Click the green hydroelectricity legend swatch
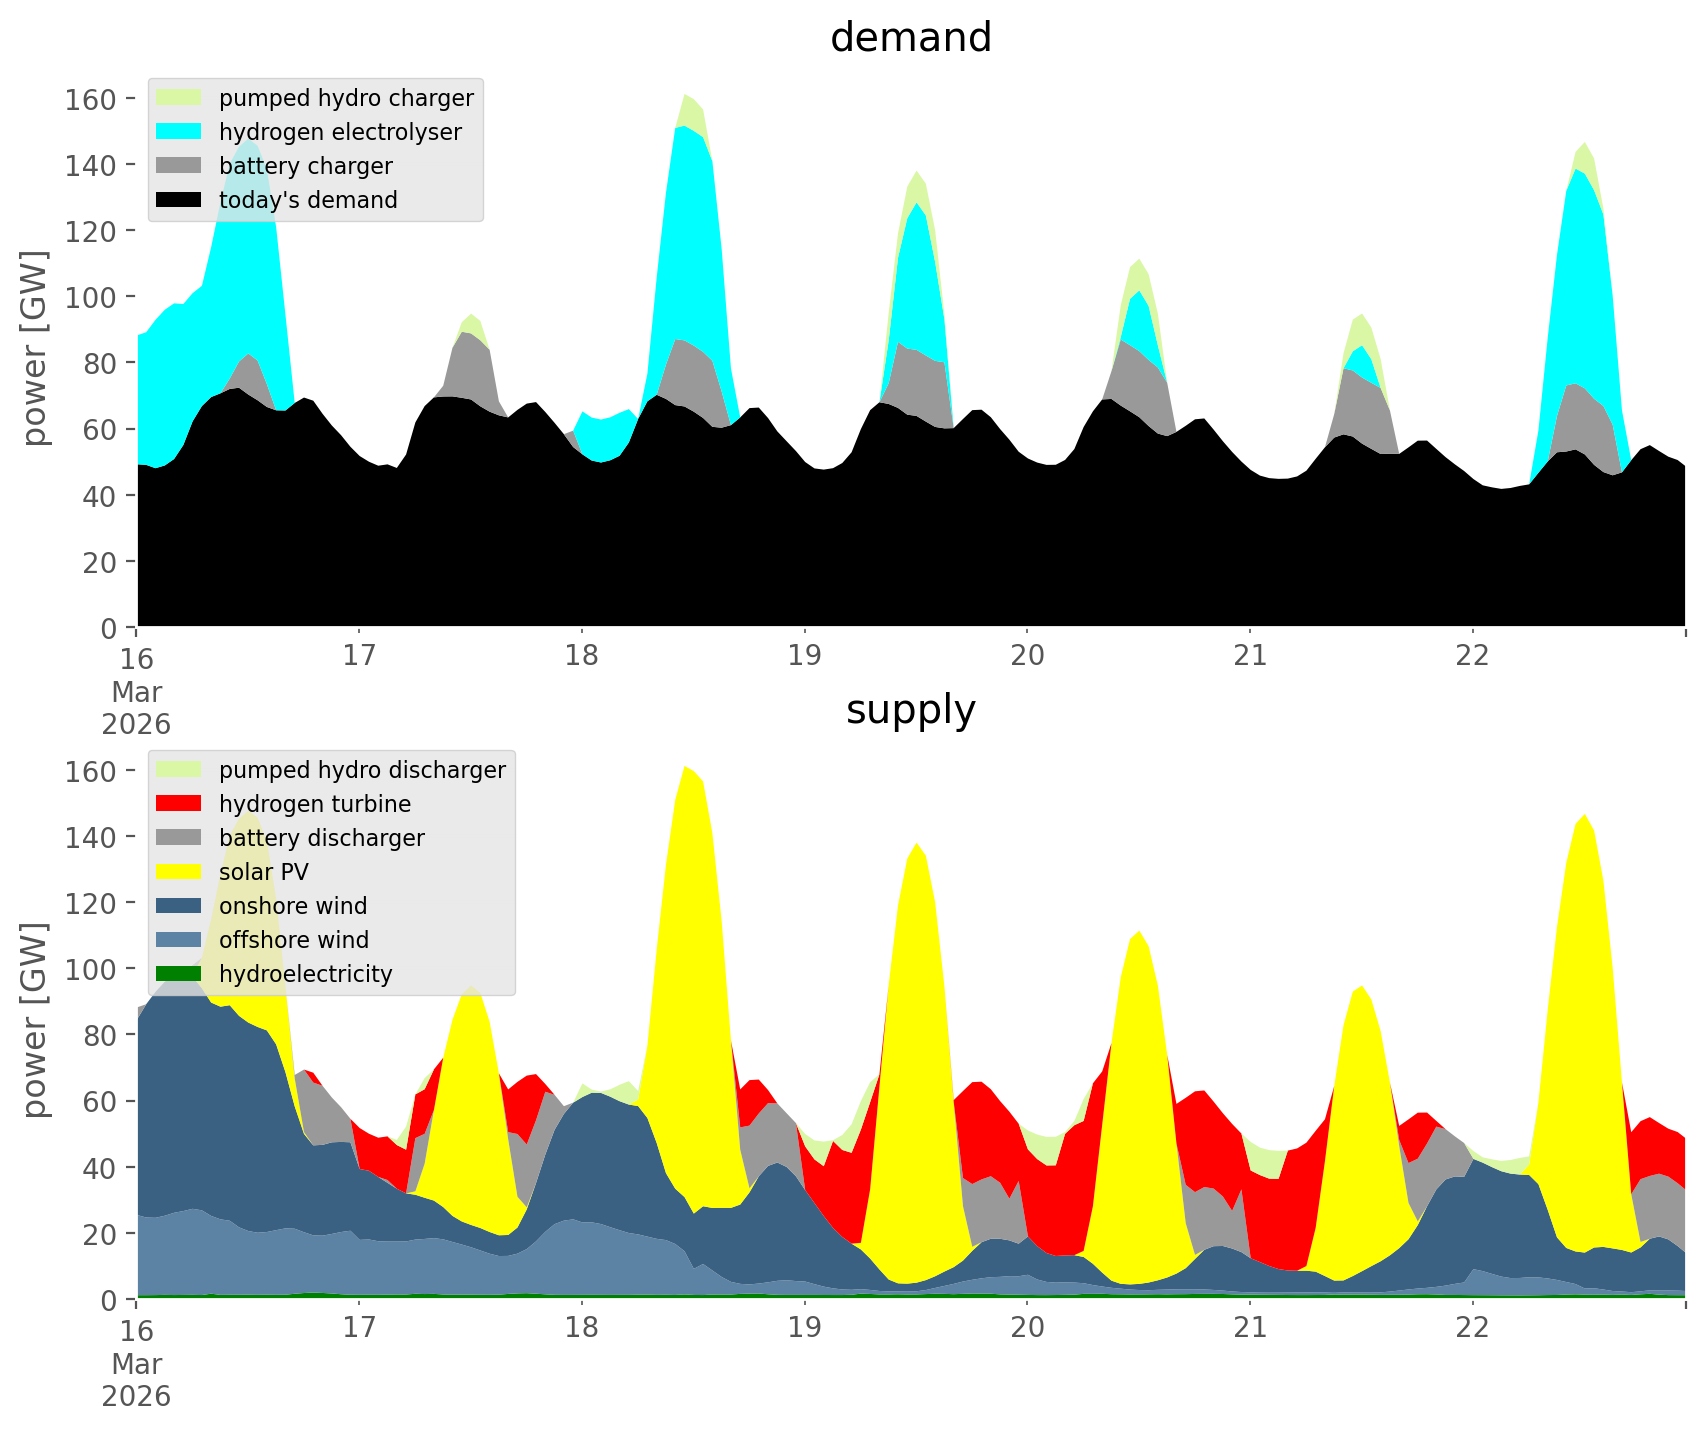 [179, 974]
